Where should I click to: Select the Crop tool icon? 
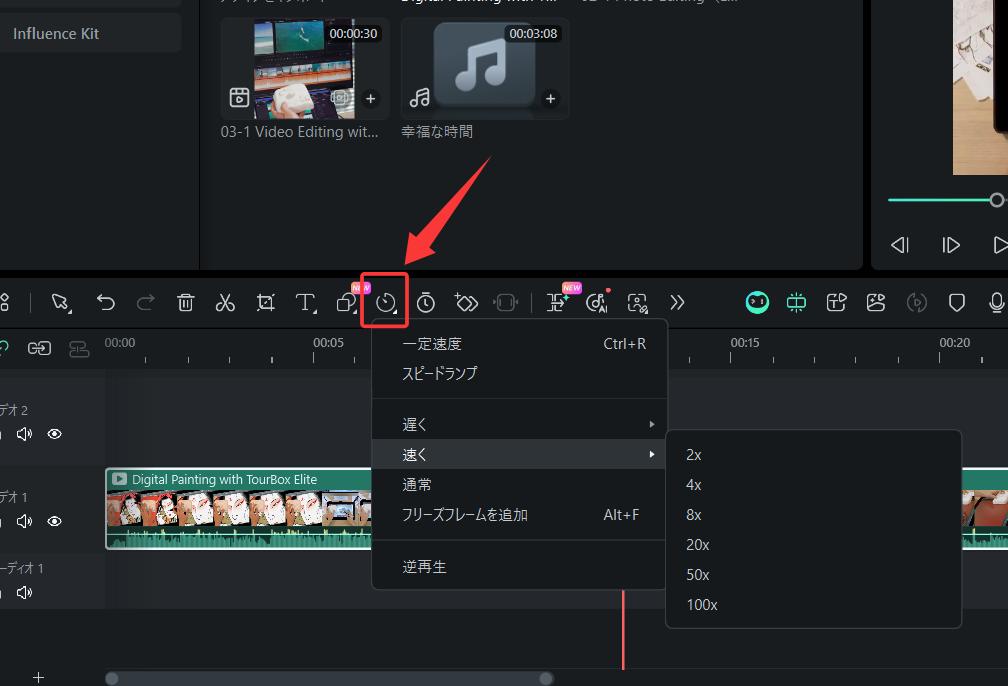[265, 302]
